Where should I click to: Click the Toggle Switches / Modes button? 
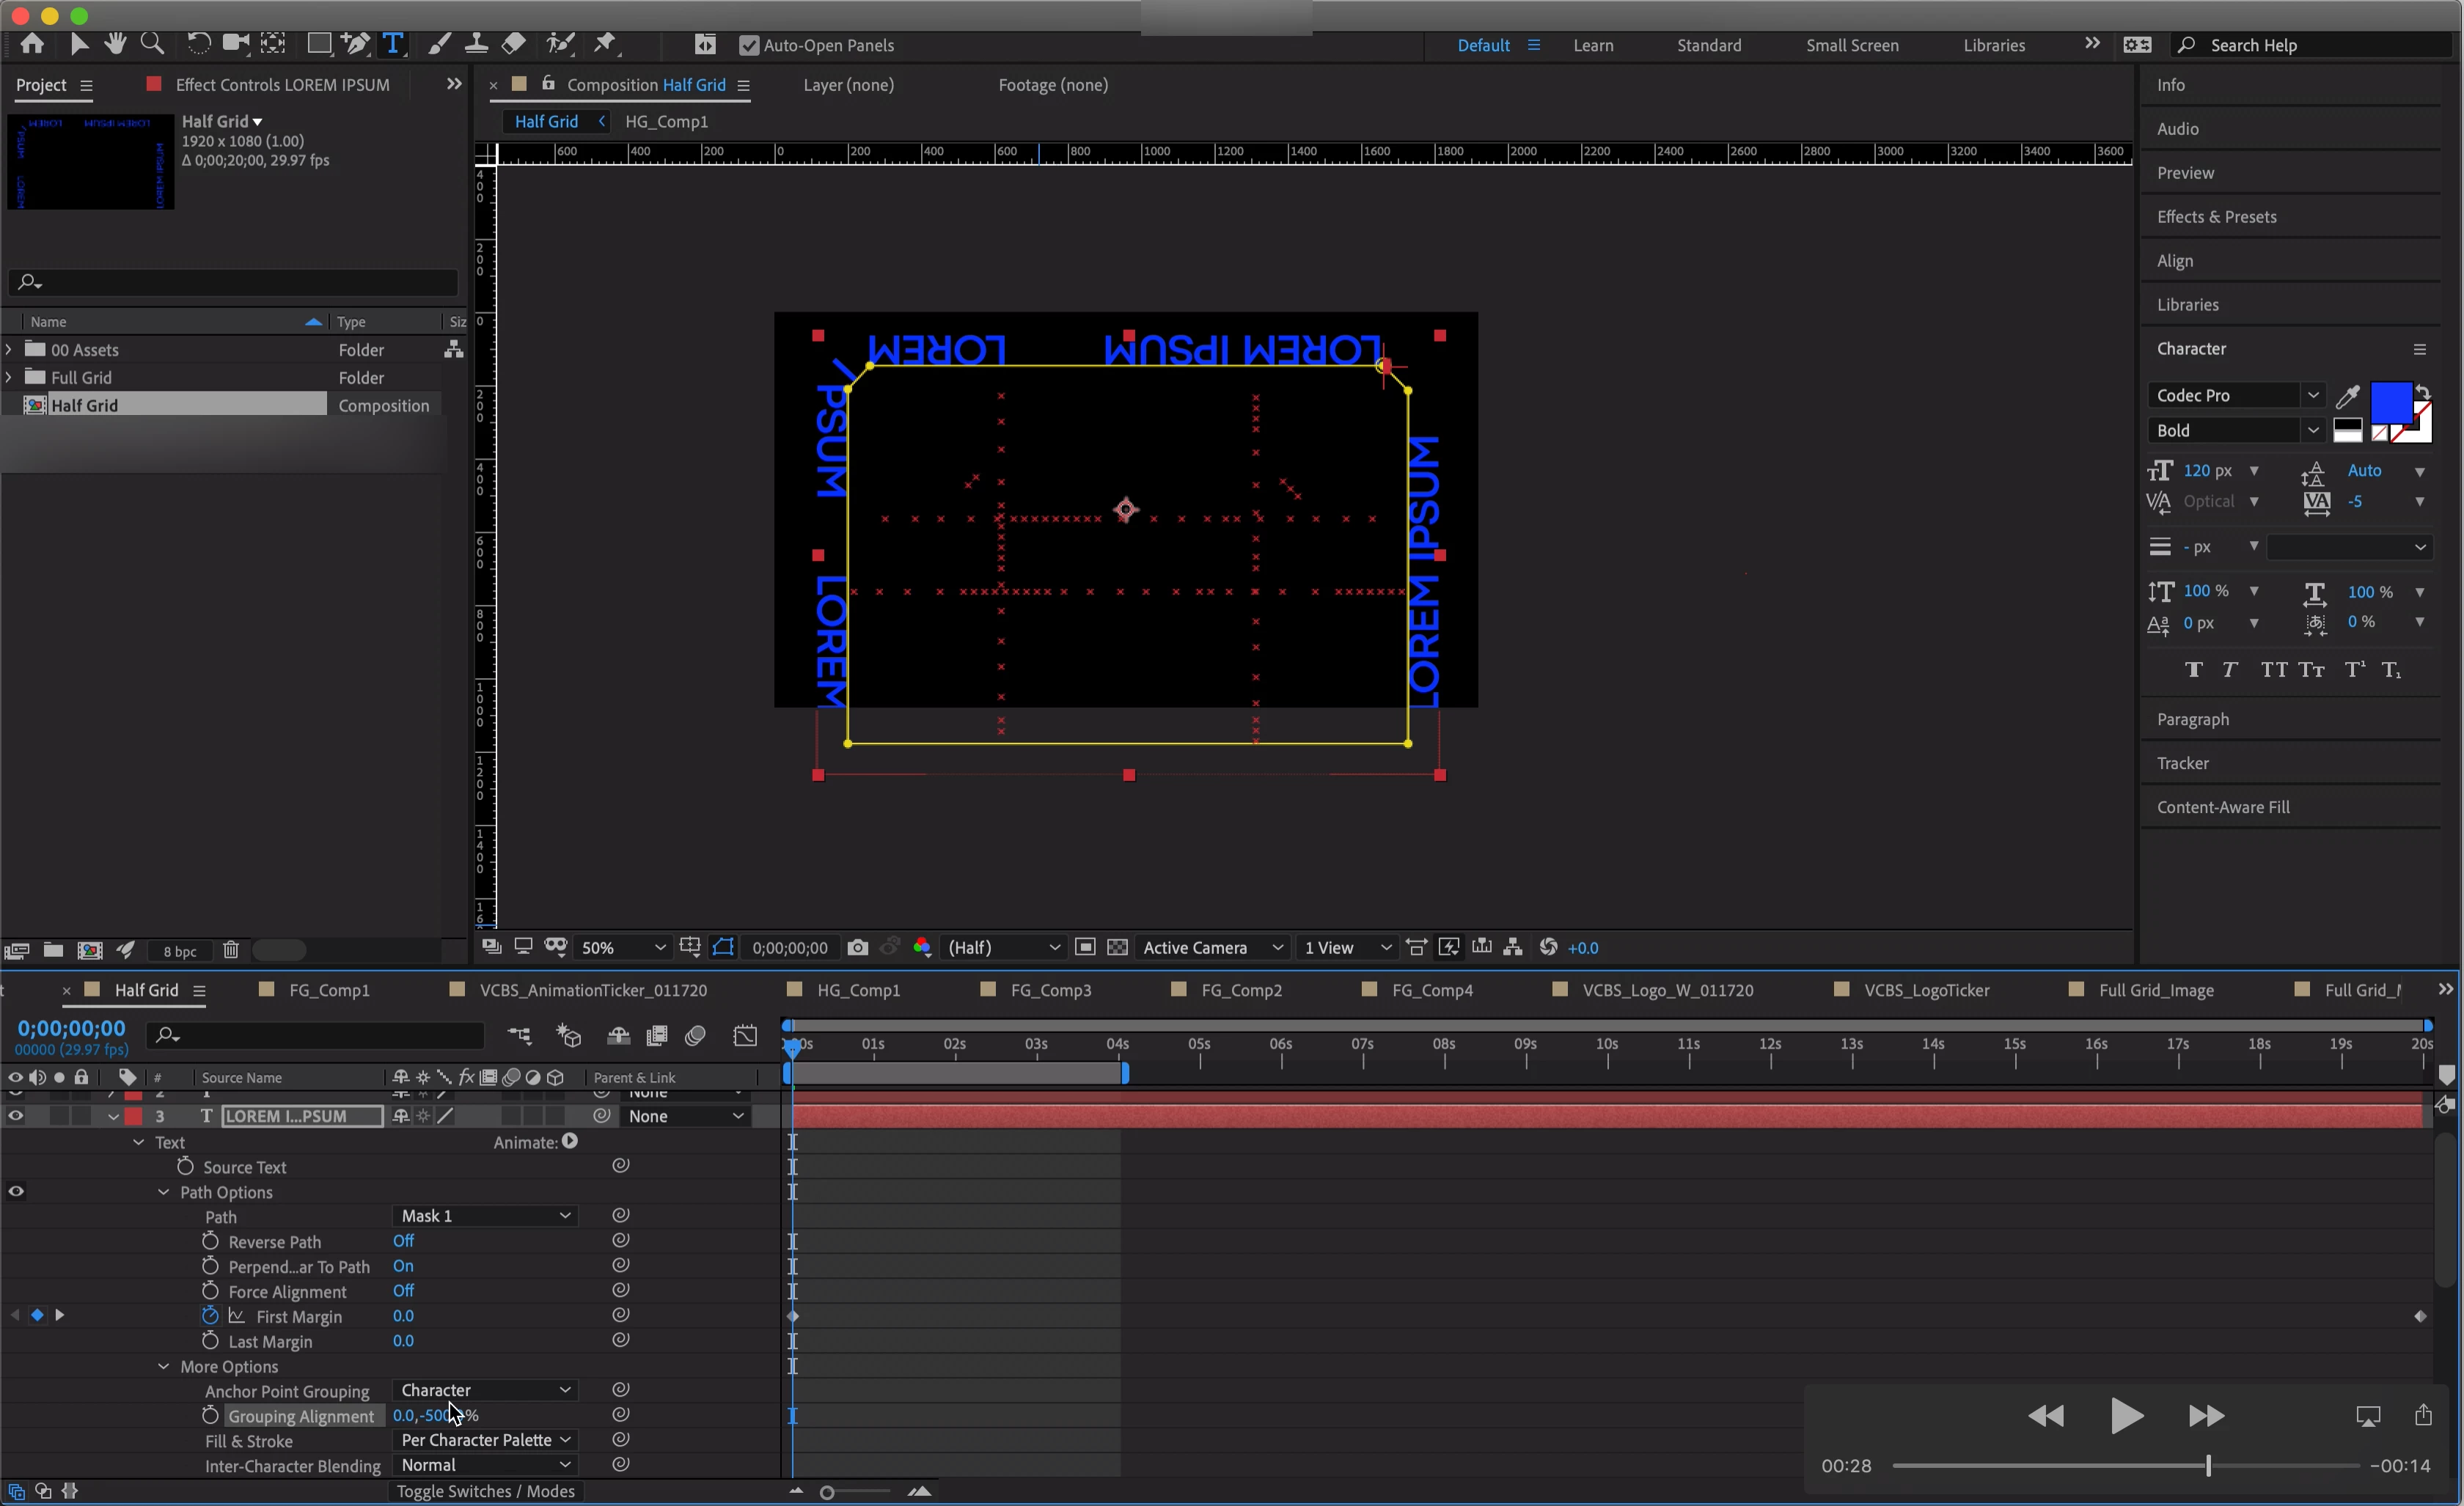click(x=485, y=1491)
